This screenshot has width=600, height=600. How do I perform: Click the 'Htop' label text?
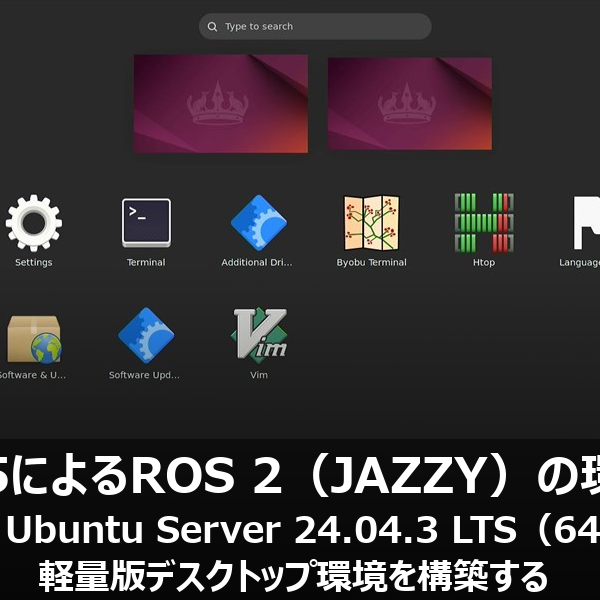click(x=483, y=263)
